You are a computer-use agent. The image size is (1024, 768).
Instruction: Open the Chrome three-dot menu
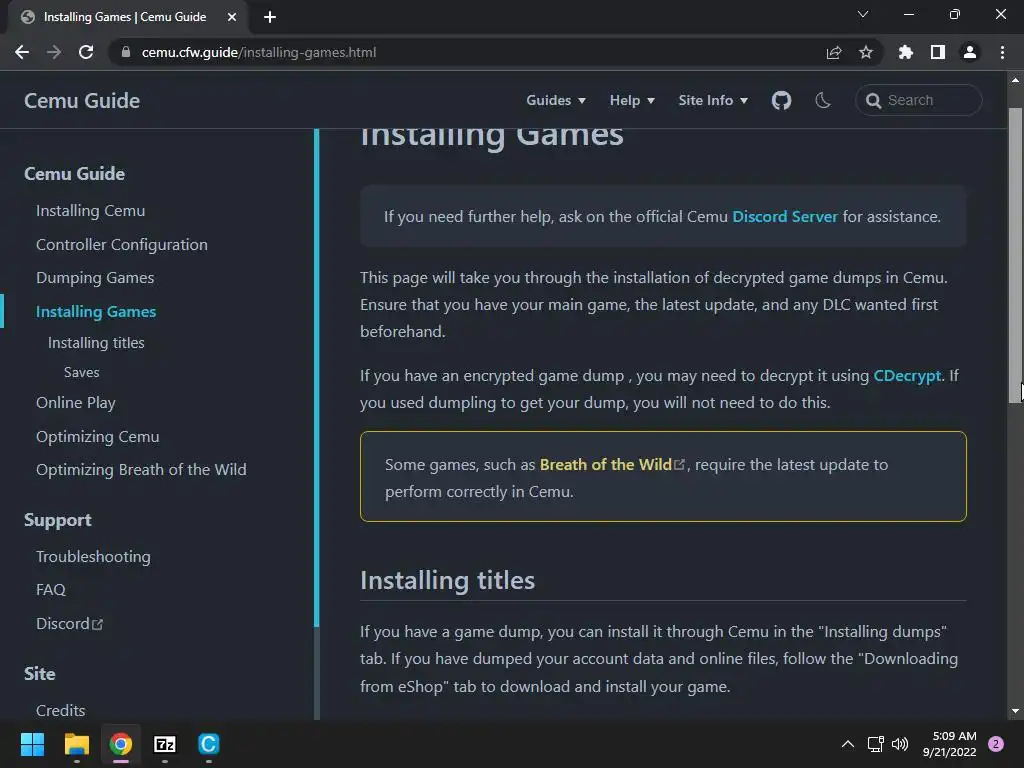(1002, 52)
